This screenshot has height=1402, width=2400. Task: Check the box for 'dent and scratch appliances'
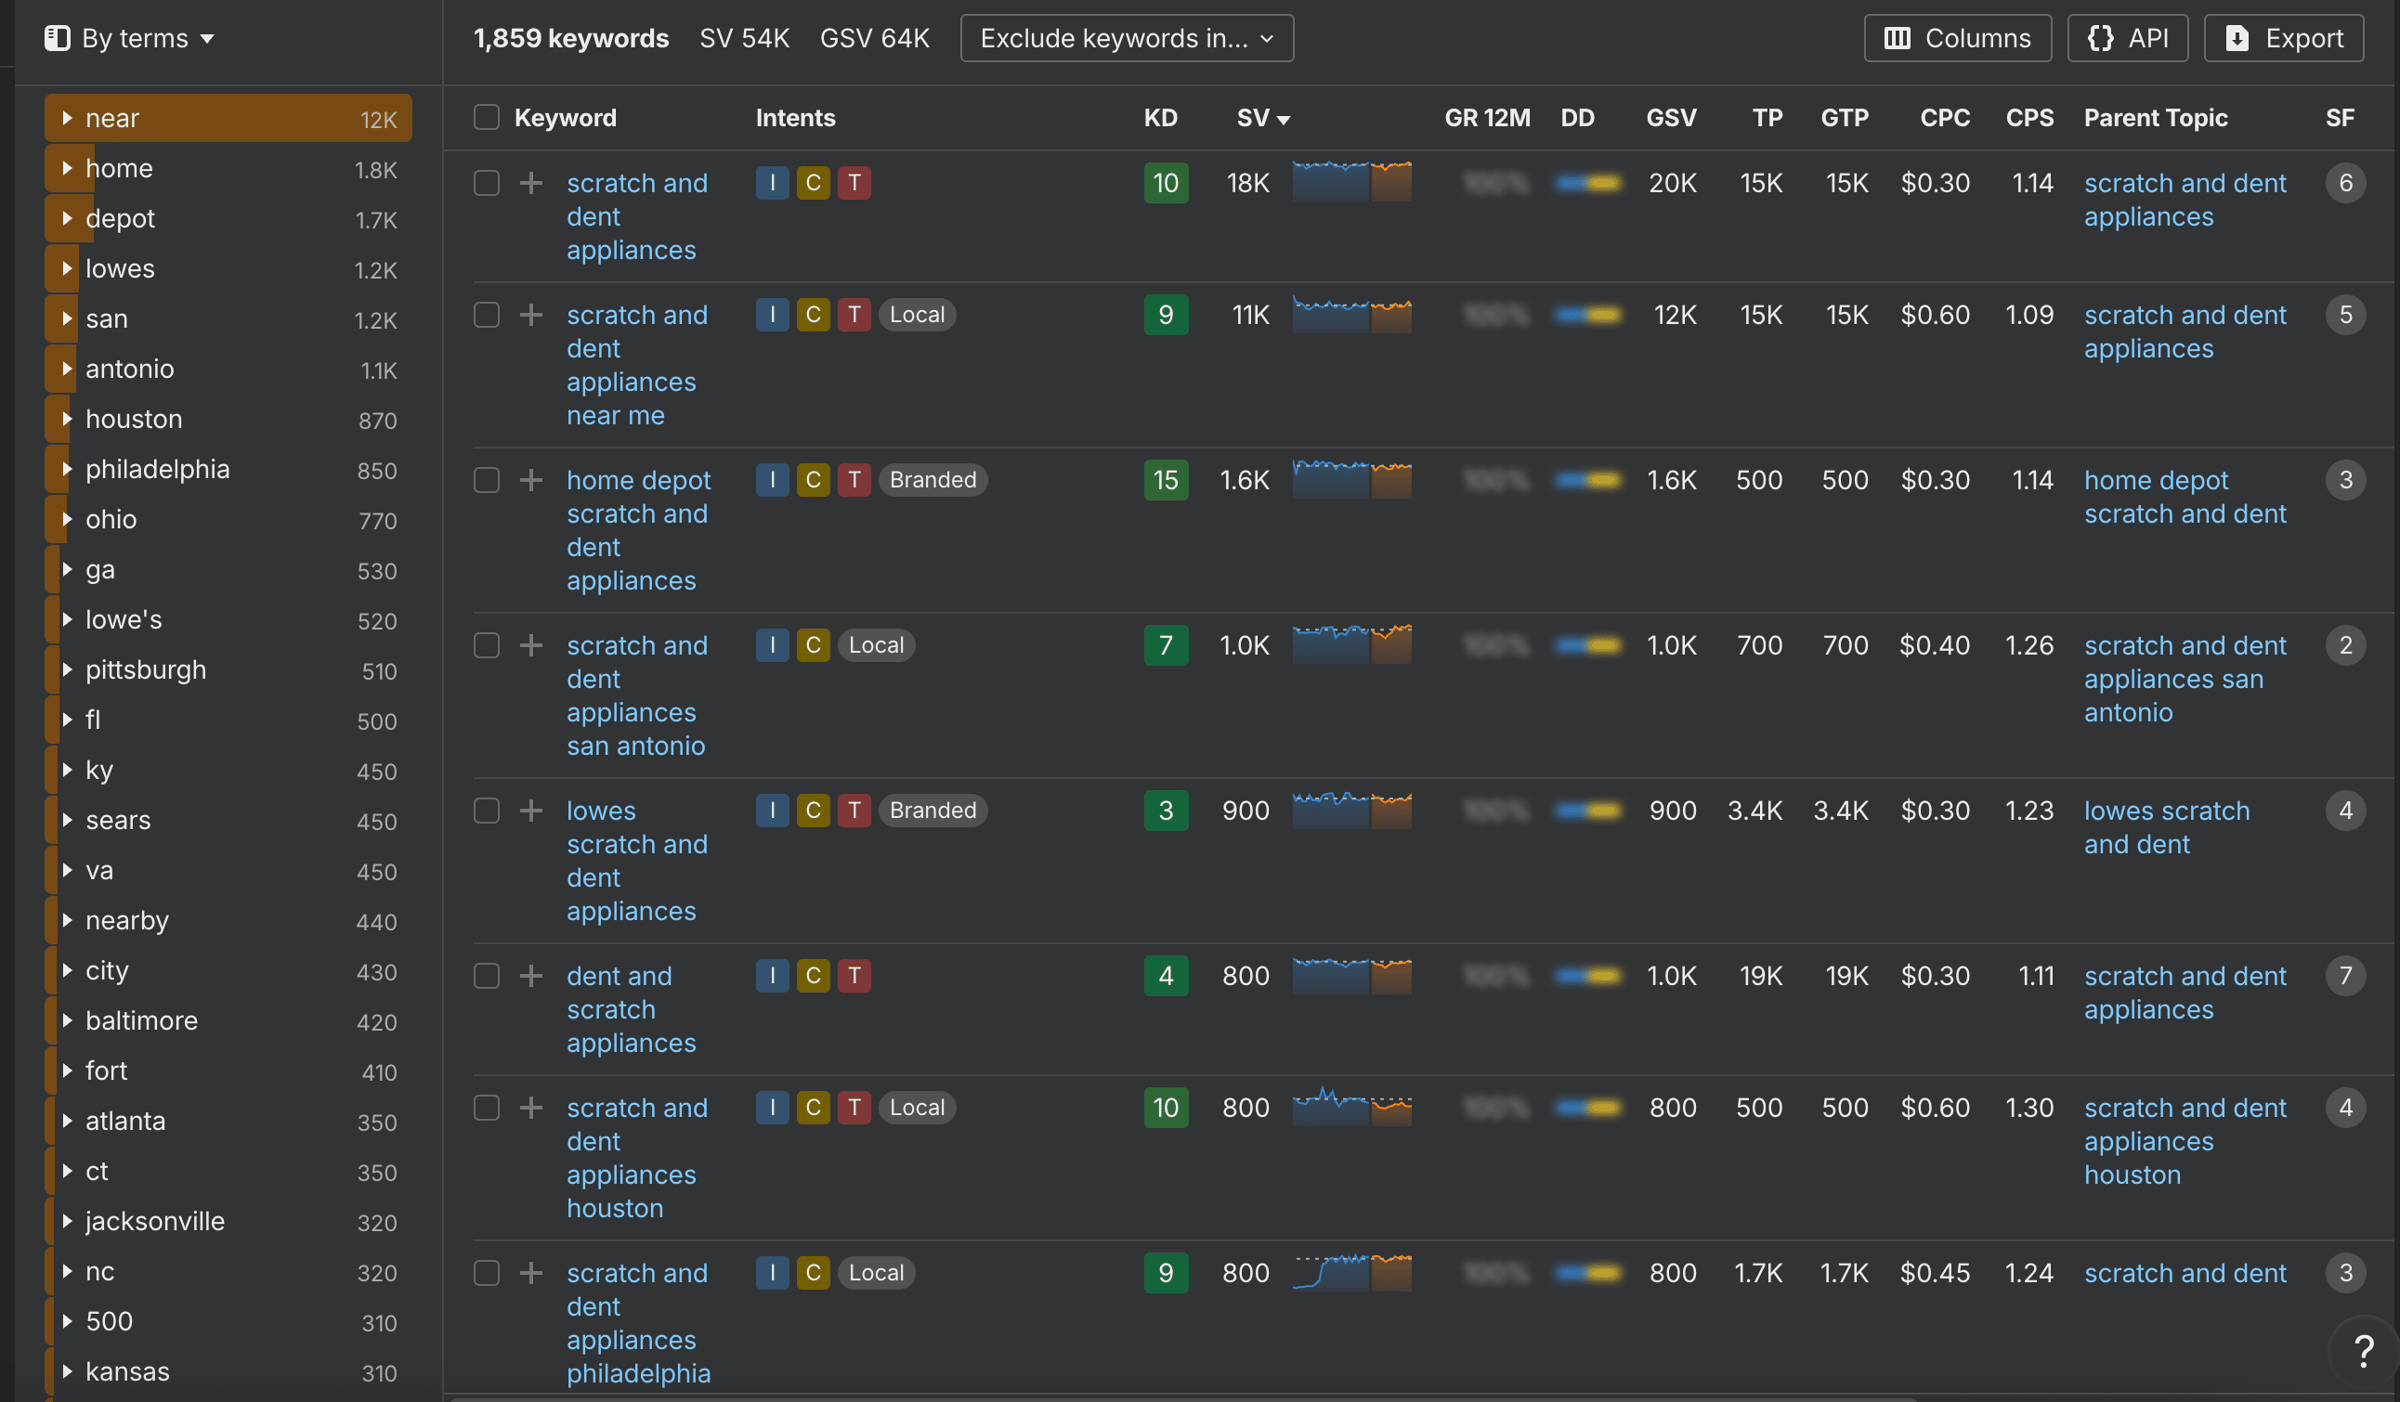coord(486,975)
